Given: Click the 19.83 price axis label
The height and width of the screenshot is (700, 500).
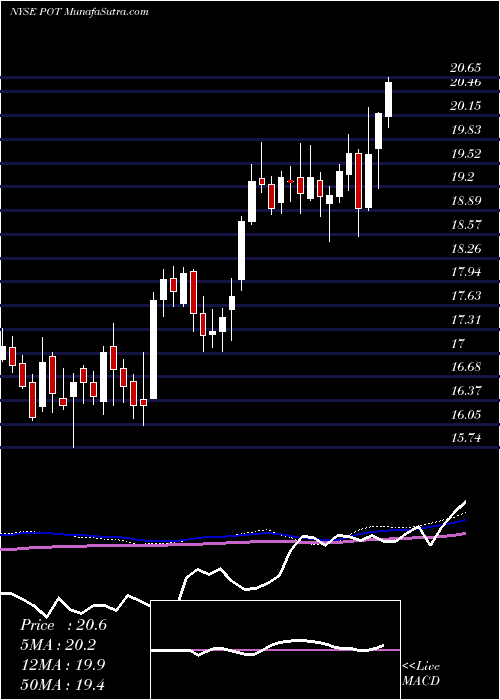Looking at the screenshot, I should point(466,130).
